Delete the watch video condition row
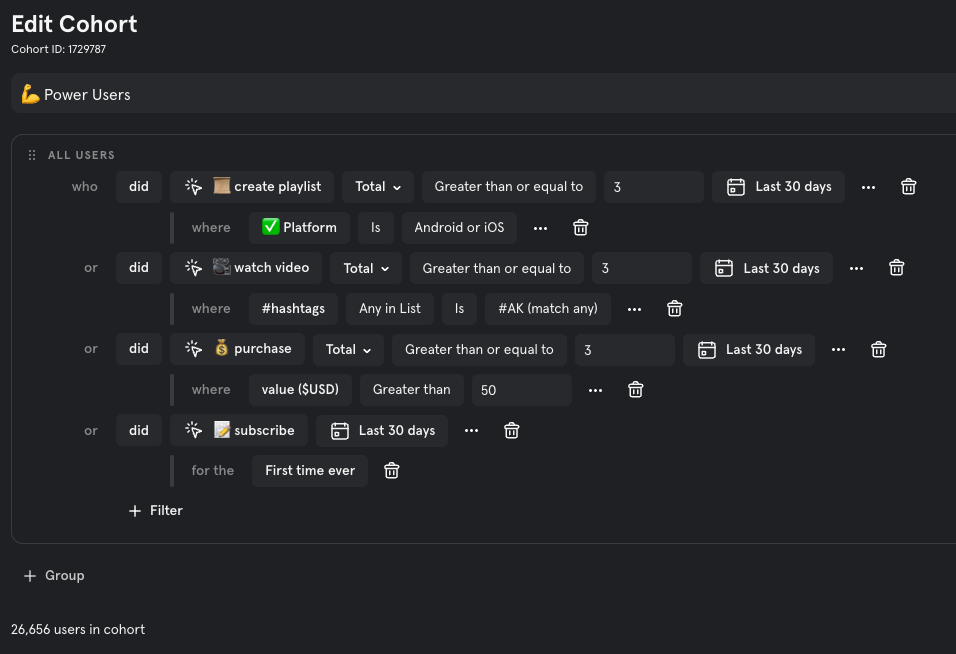 [896, 268]
